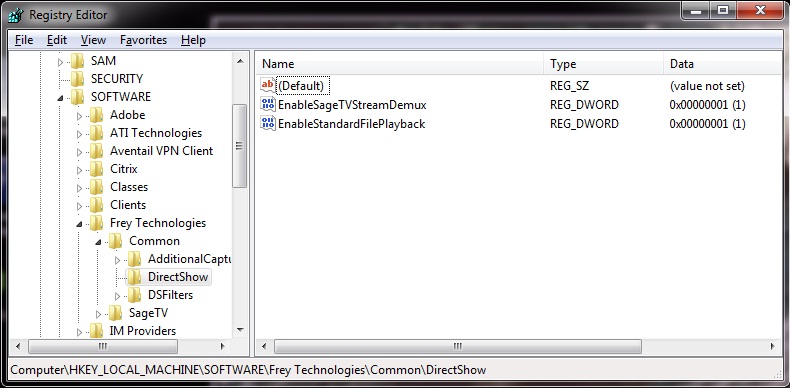The height and width of the screenshot is (390, 790).
Task: Click the (Default) string value icon
Action: click(268, 85)
